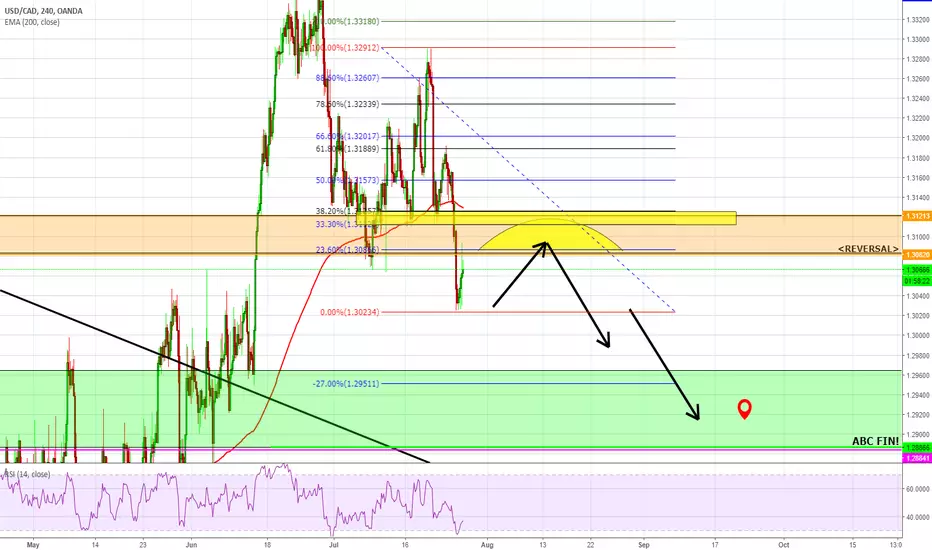Image resolution: width=932 pixels, height=550 pixels.
Task: Click the 61.80%(1.31889) Fibonacci label
Action: [x=347, y=149]
